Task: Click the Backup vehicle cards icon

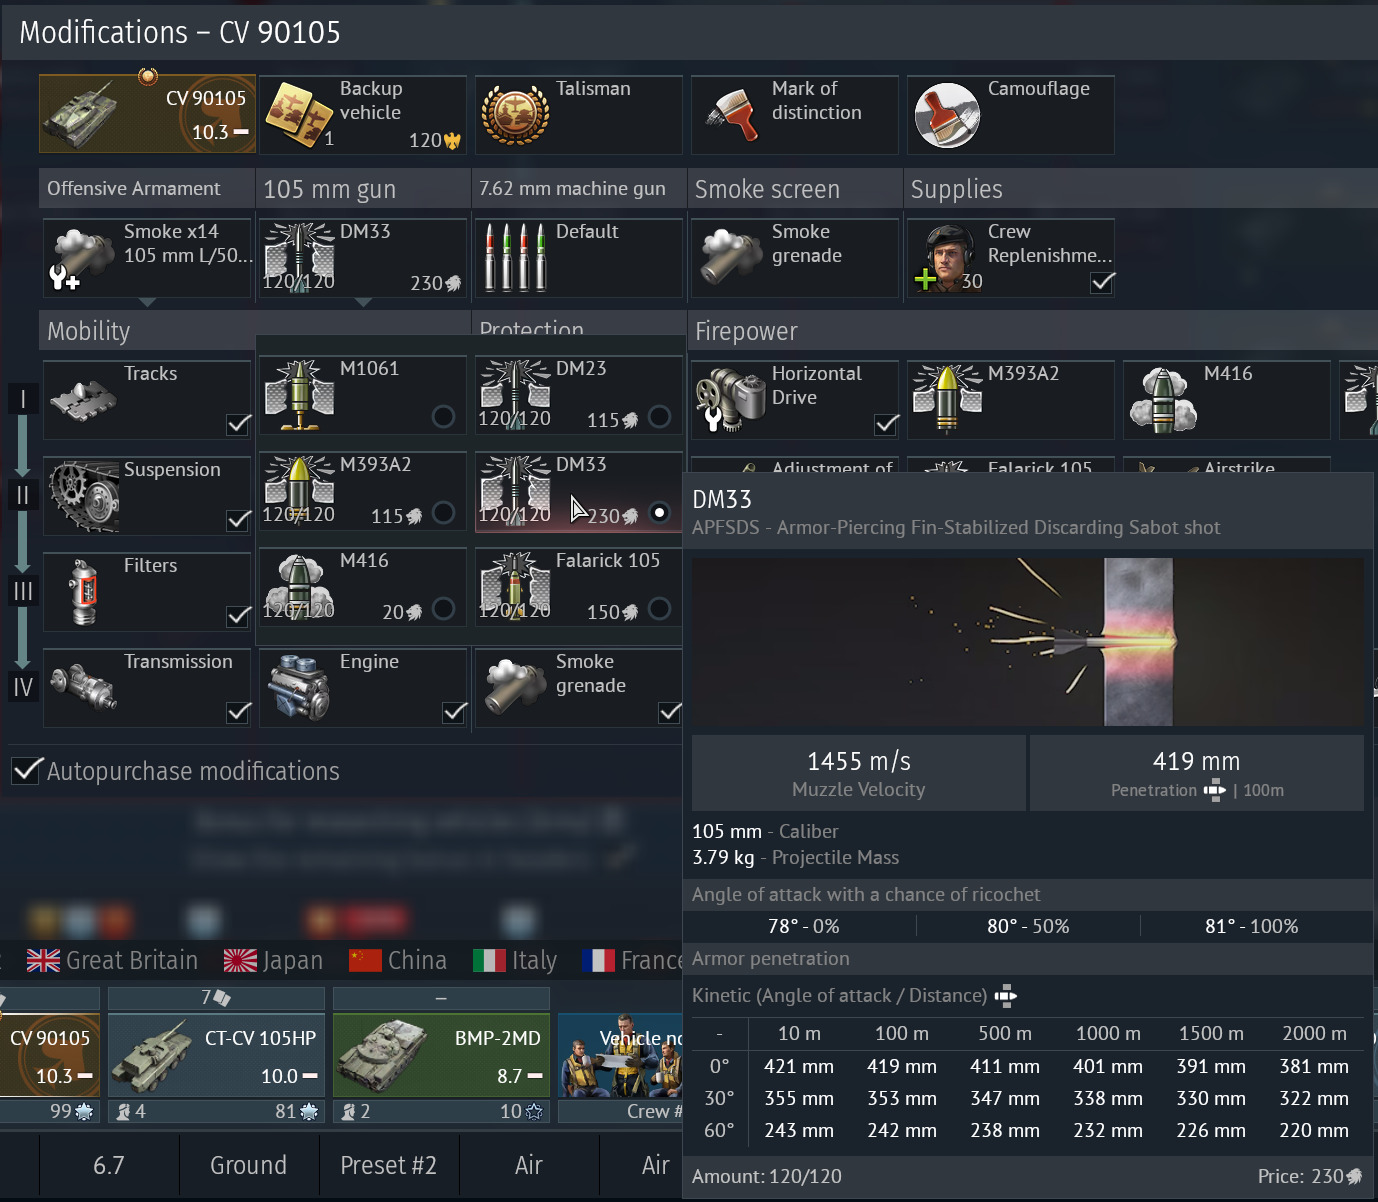Action: coord(298,116)
